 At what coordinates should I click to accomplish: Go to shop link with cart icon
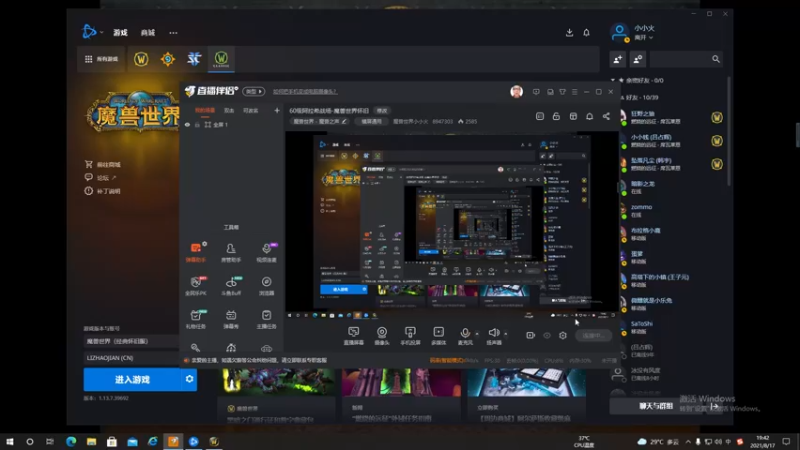pyautogui.click(x=103, y=164)
